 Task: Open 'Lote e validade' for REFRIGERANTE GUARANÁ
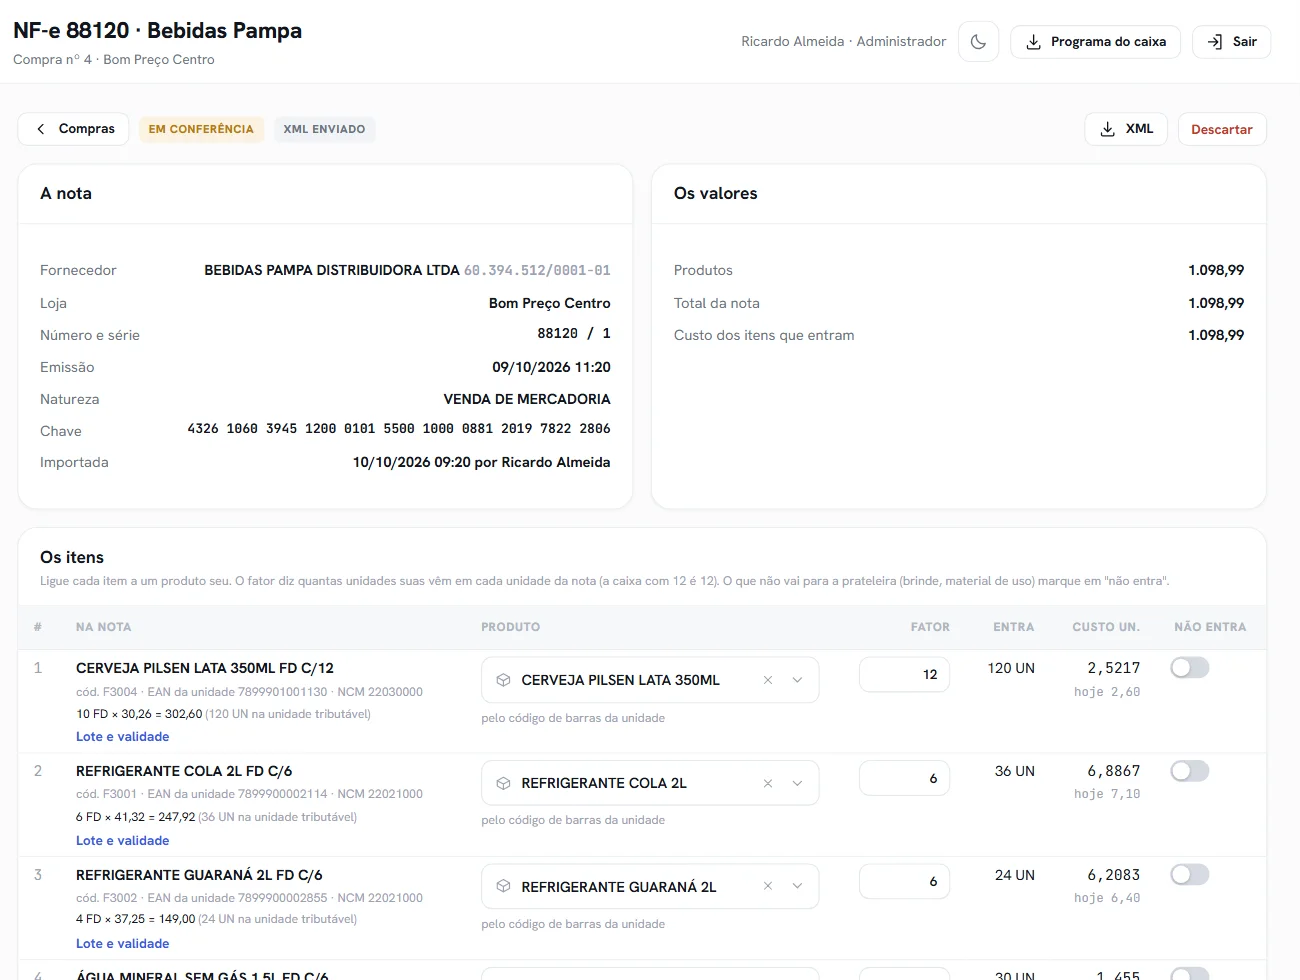click(122, 944)
